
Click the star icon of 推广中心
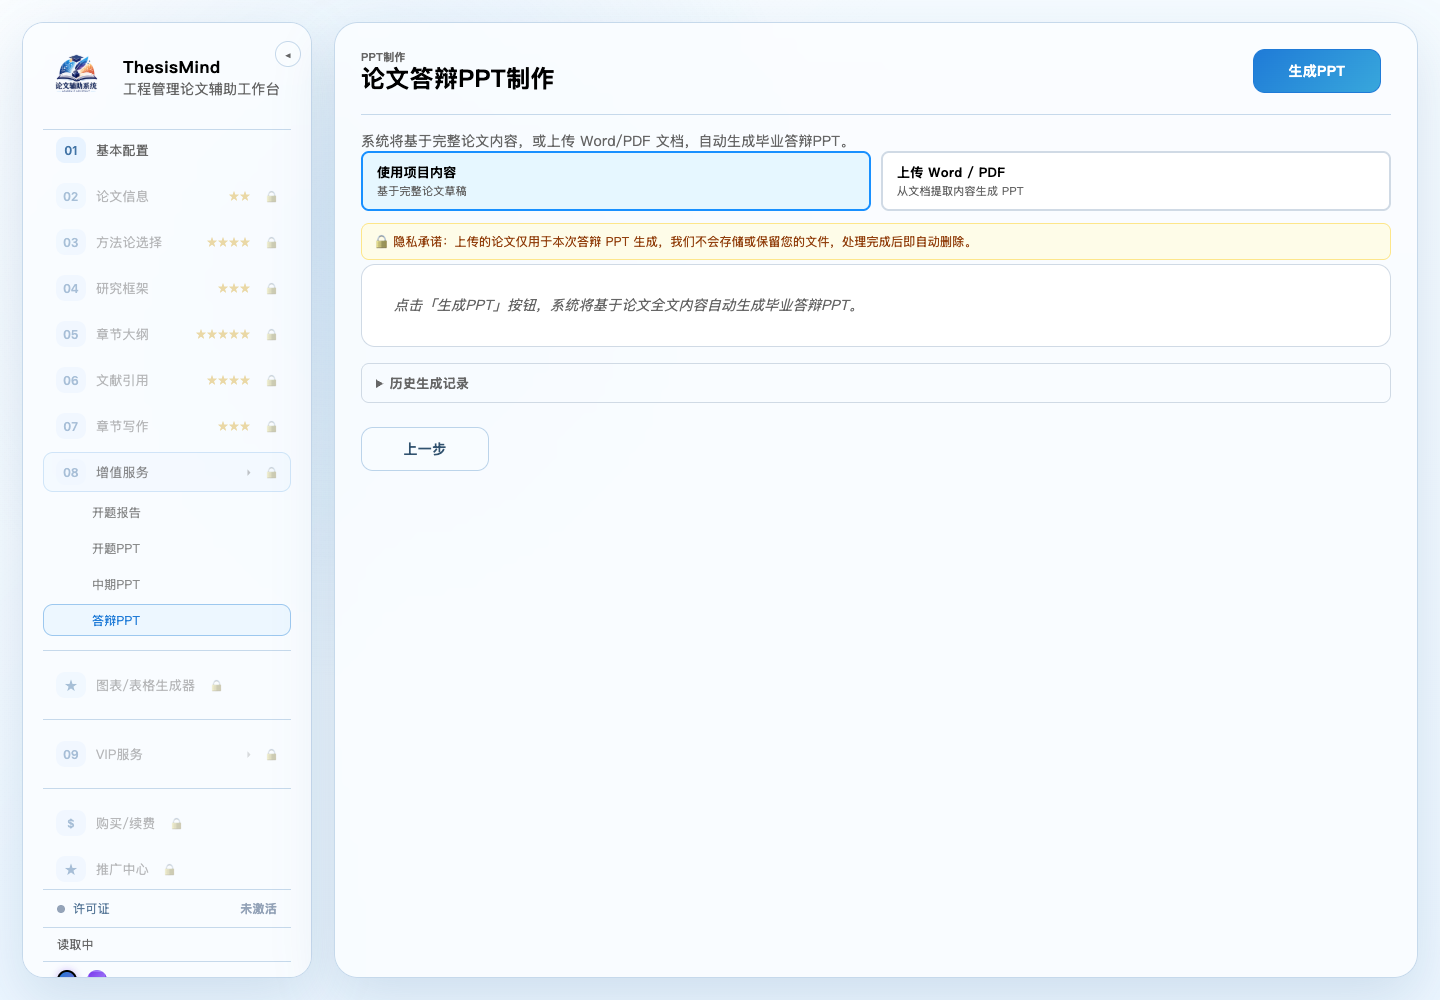(71, 870)
